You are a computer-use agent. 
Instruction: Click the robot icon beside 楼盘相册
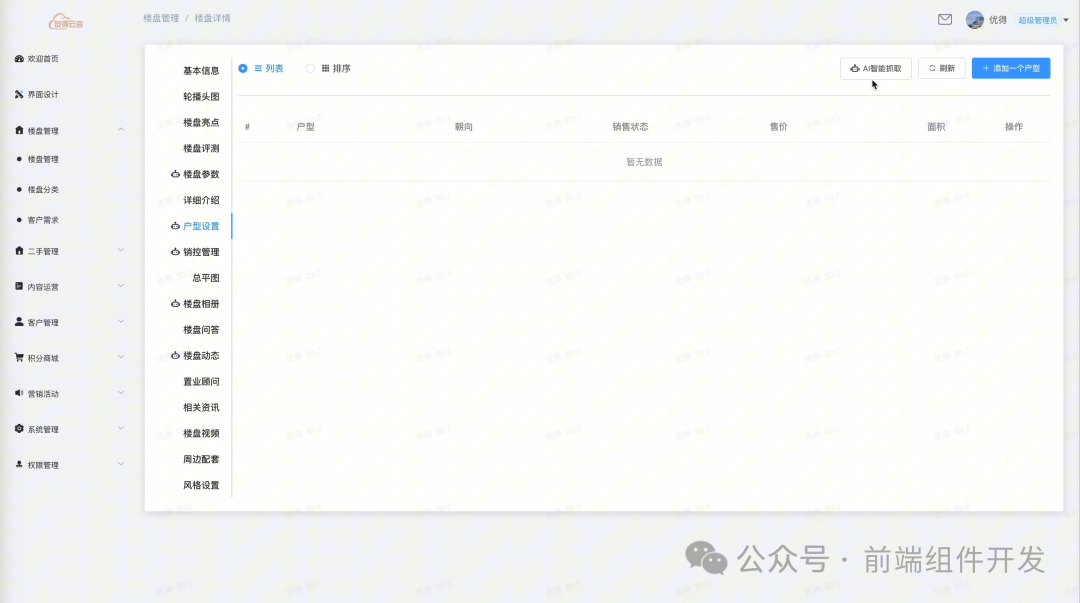tap(175, 303)
